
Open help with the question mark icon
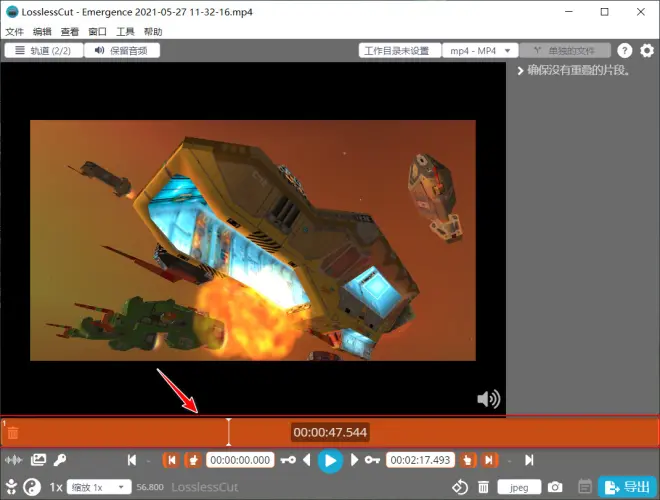[x=624, y=51]
